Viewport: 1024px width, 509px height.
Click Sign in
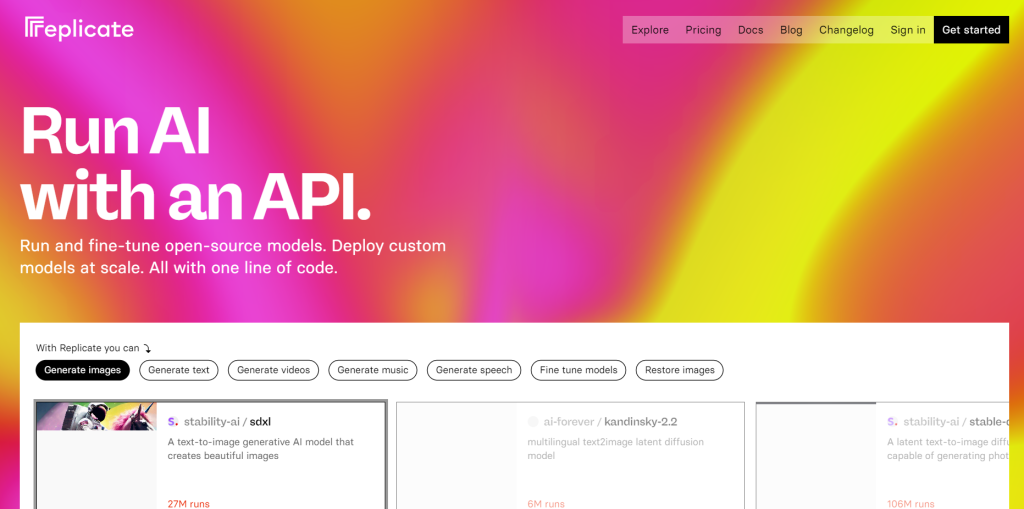(x=908, y=30)
